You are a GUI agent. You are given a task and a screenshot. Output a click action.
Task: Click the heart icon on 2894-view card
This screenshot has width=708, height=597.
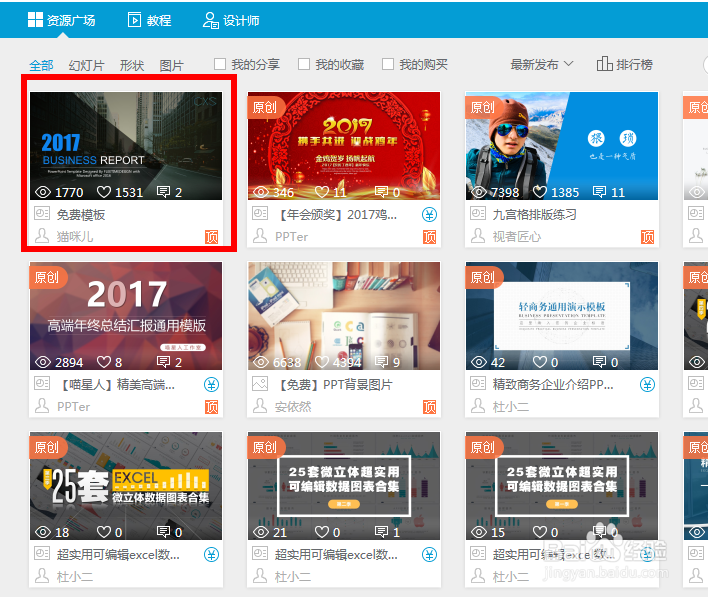point(104,362)
